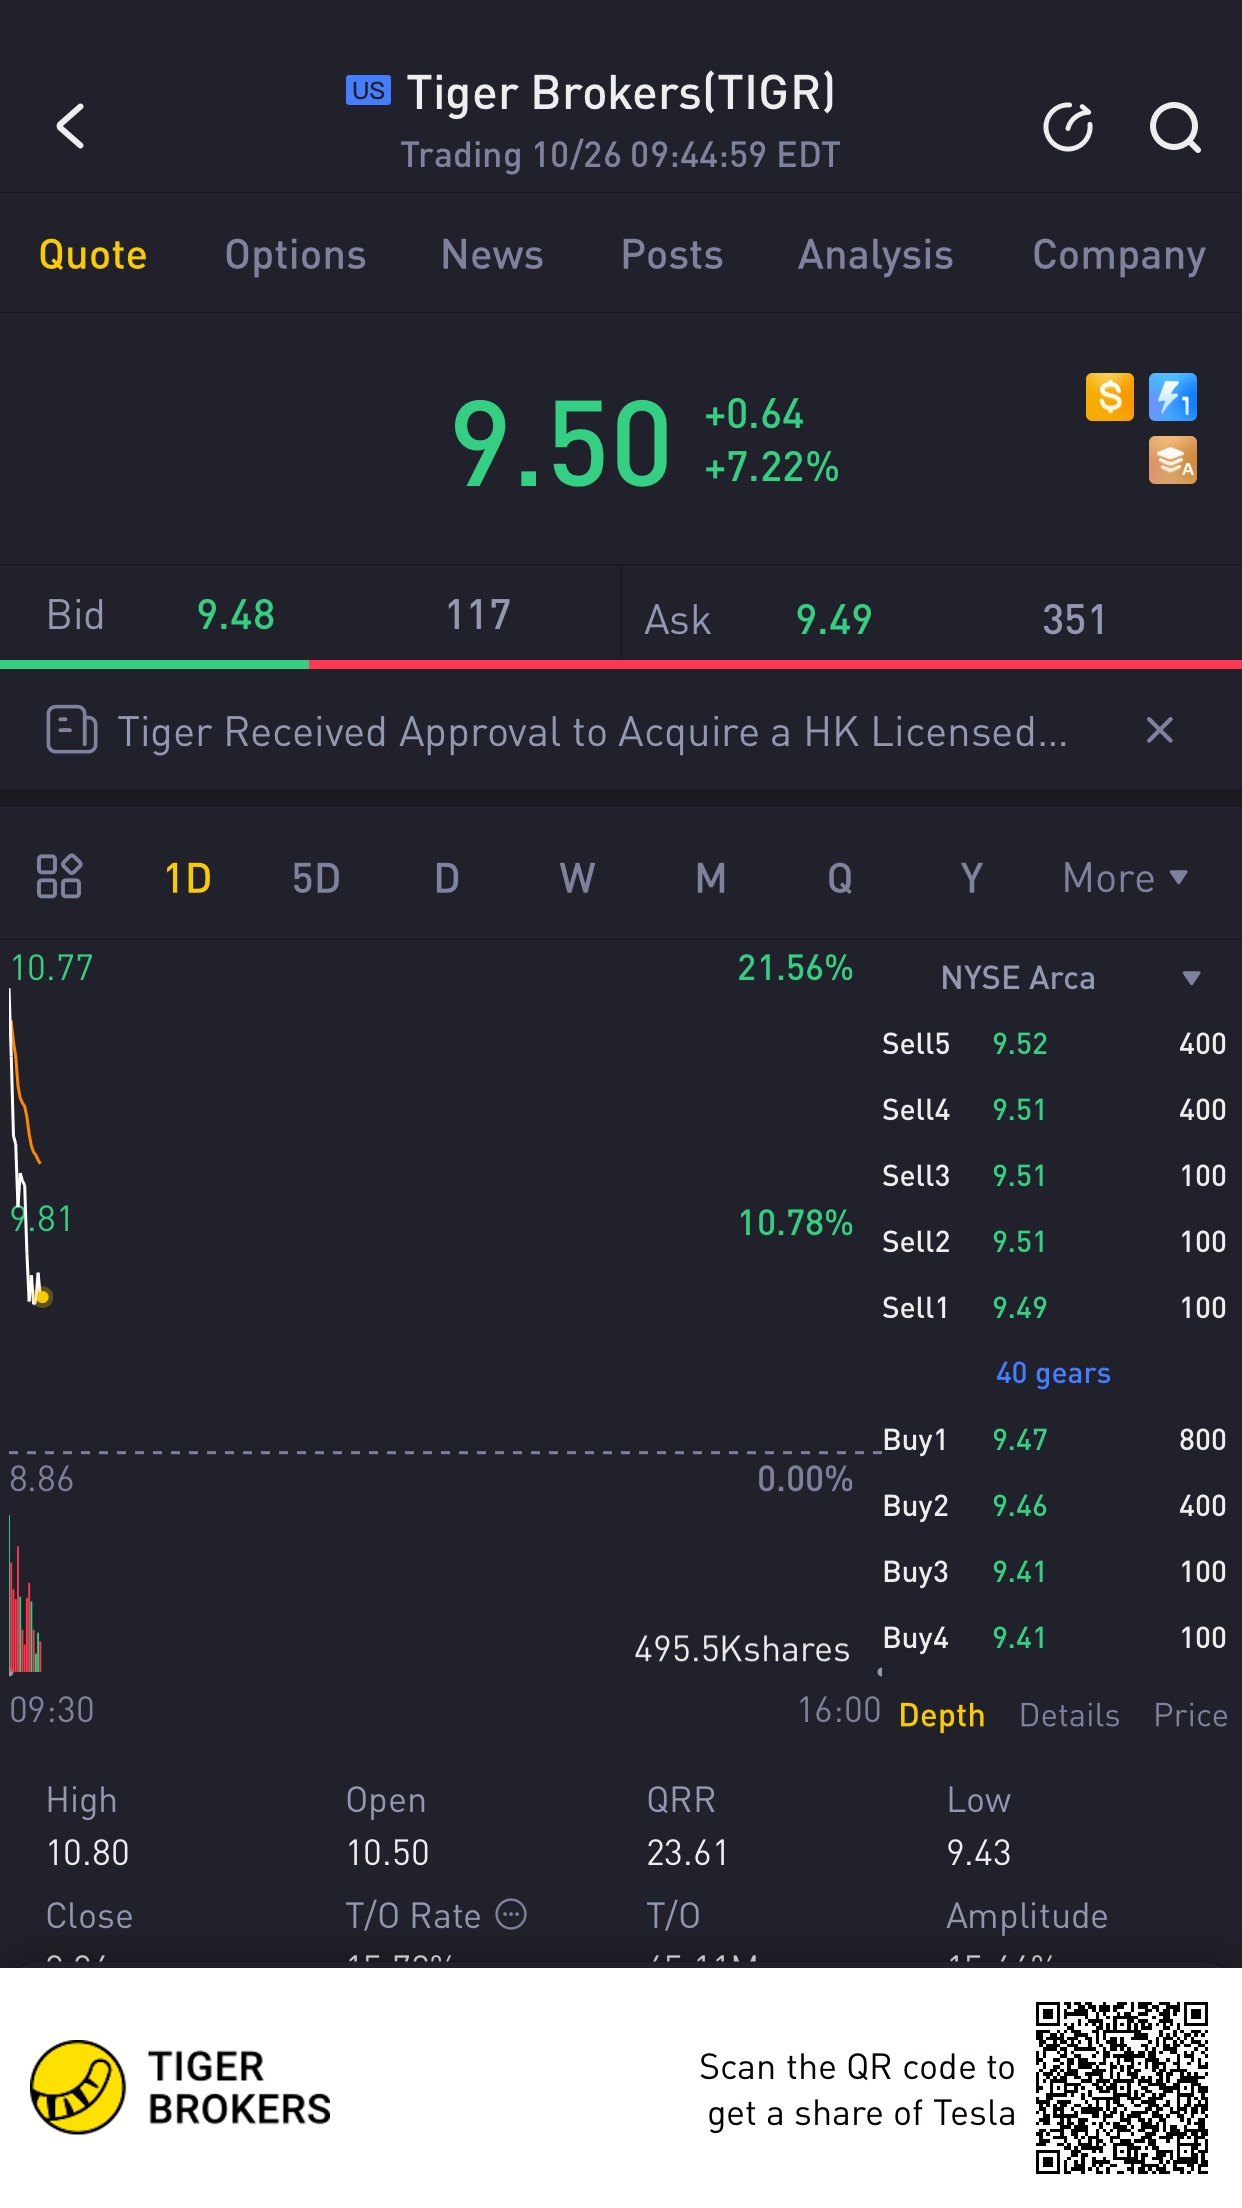Image resolution: width=1242 pixels, height=2208 pixels.
Task: Tap the blue lightning badge
Action: (1173, 397)
